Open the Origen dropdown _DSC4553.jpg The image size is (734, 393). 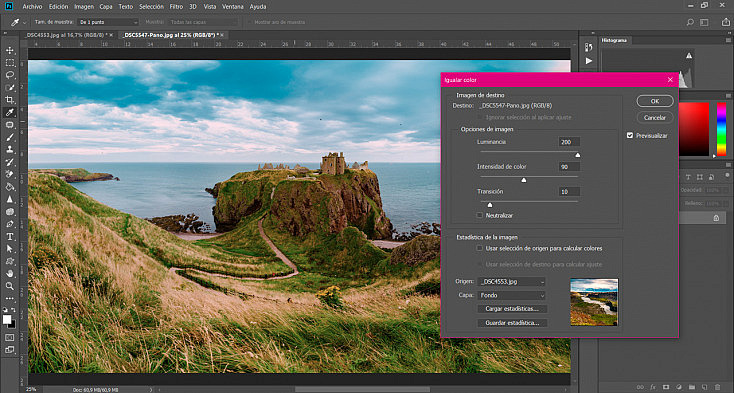(x=511, y=282)
